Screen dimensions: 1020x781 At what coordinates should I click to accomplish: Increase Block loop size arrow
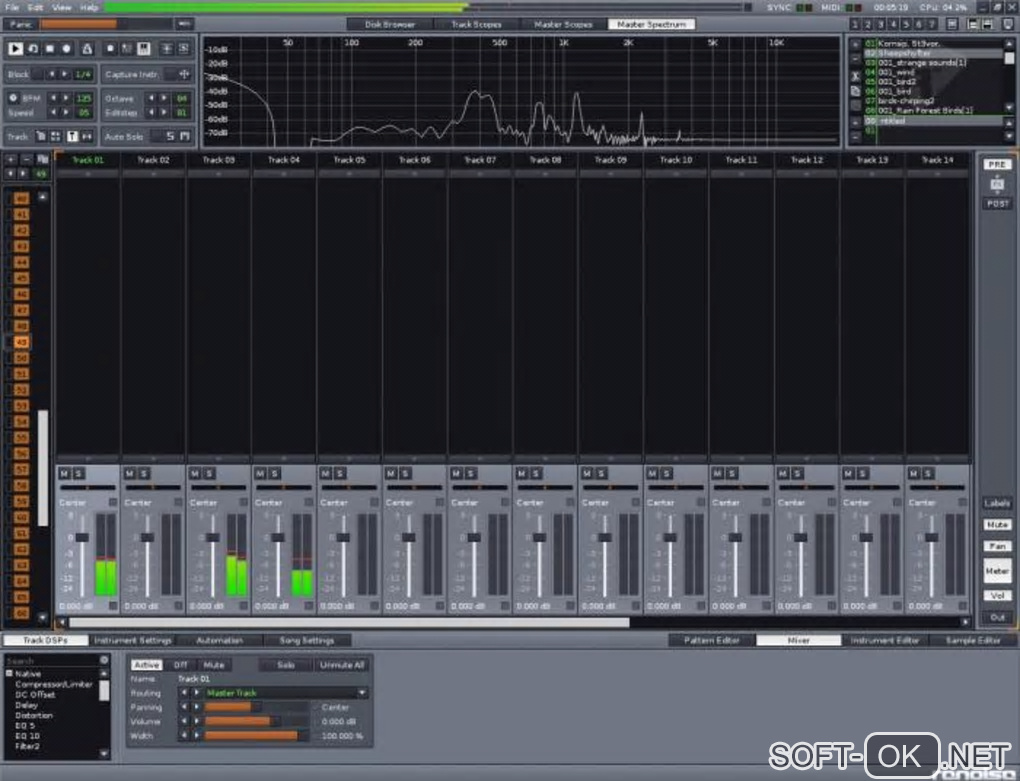click(64, 74)
